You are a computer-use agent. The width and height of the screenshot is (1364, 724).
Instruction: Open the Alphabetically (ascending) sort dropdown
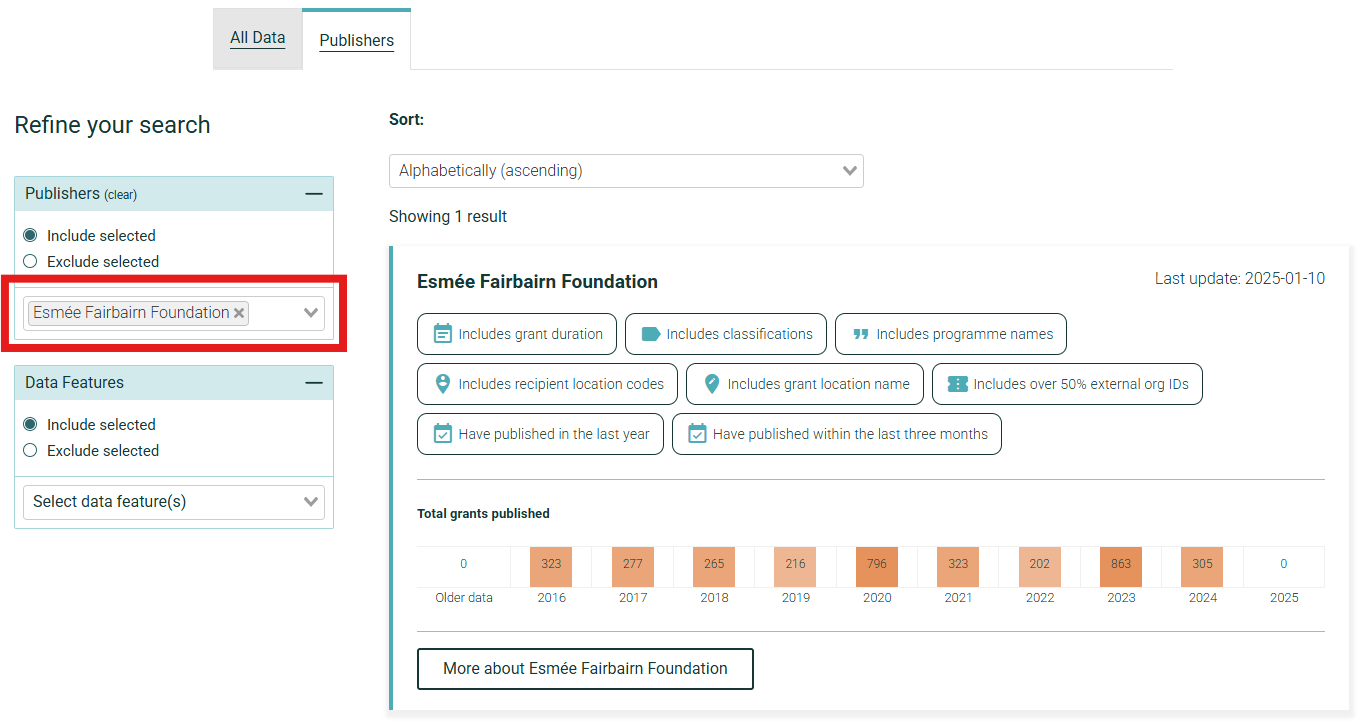626,171
